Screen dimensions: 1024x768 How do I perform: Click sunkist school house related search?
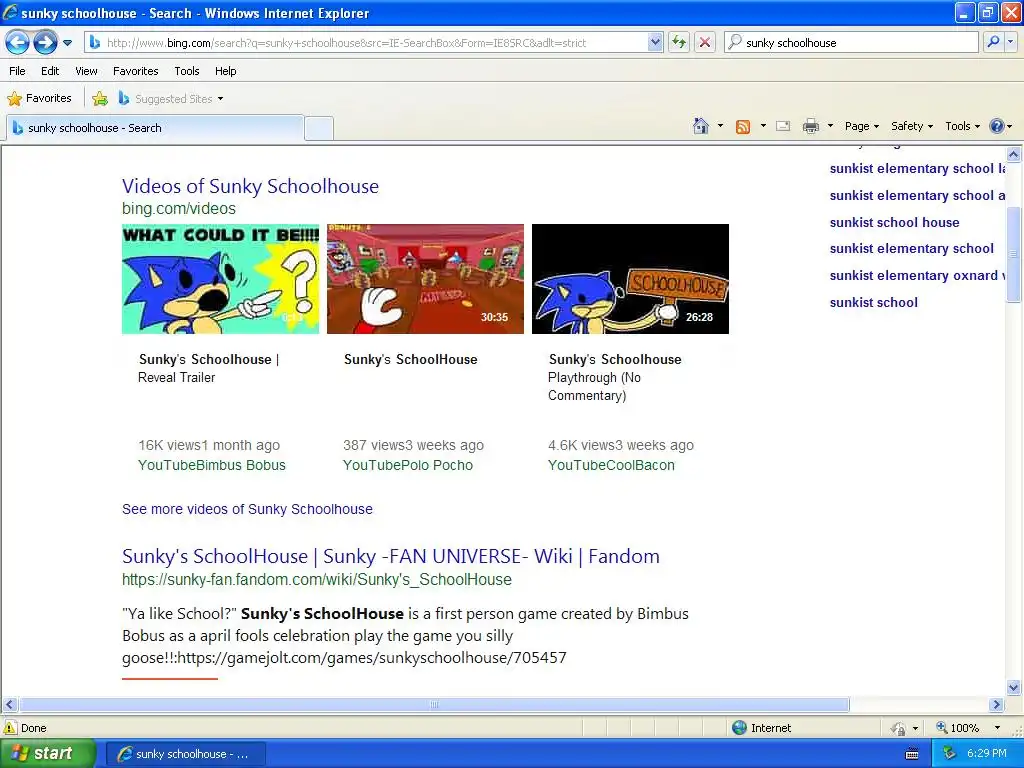point(895,223)
